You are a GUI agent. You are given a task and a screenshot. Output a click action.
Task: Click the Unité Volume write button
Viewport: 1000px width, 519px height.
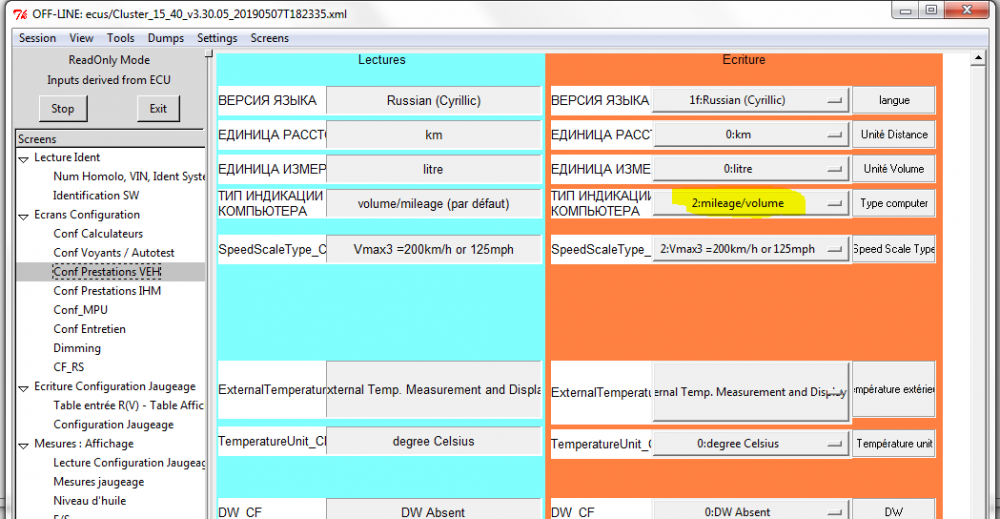click(893, 169)
